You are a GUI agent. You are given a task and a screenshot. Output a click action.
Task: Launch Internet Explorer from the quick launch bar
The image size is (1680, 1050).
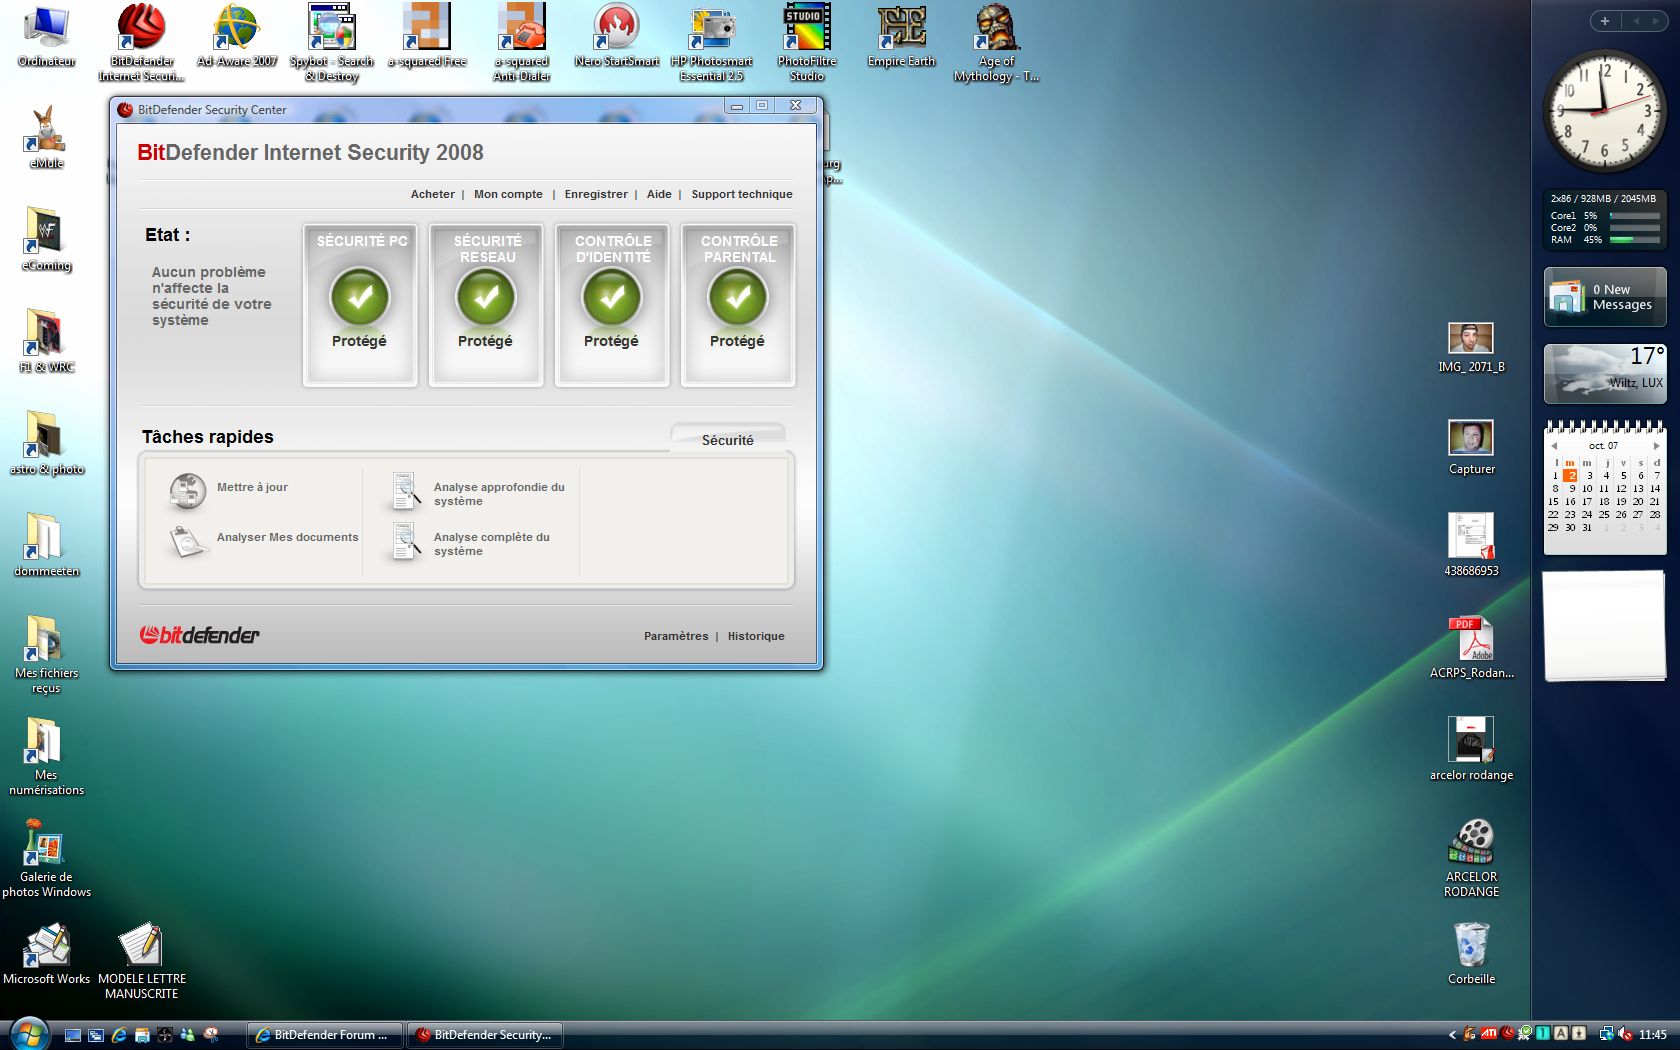[x=119, y=1035]
